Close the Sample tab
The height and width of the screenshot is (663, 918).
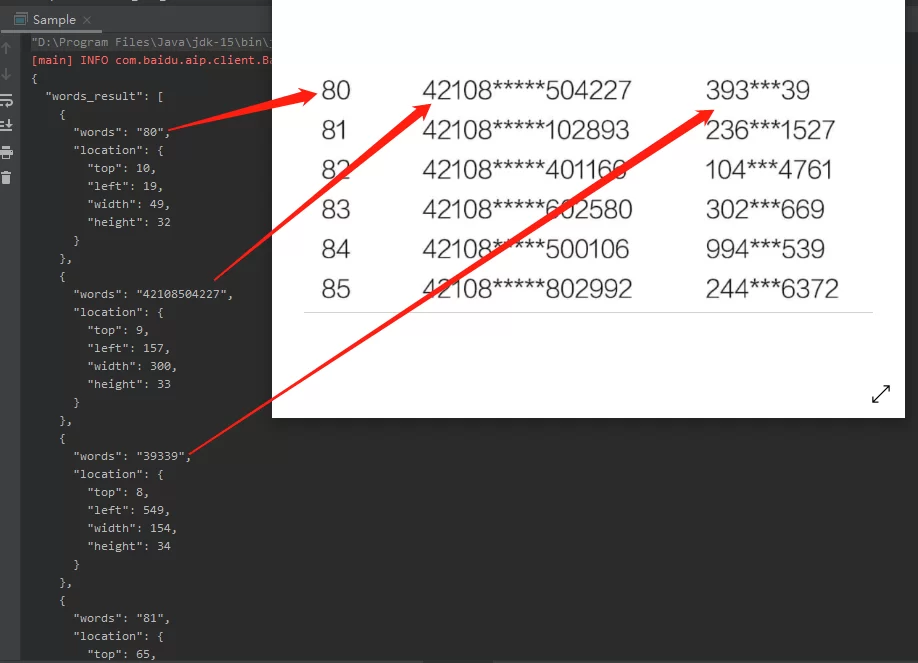[87, 20]
